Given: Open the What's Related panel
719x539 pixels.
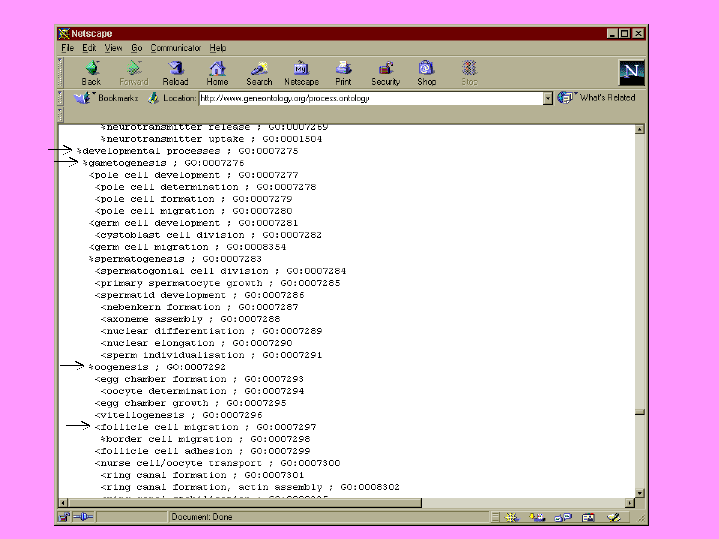Looking at the screenshot, I should [x=598, y=98].
